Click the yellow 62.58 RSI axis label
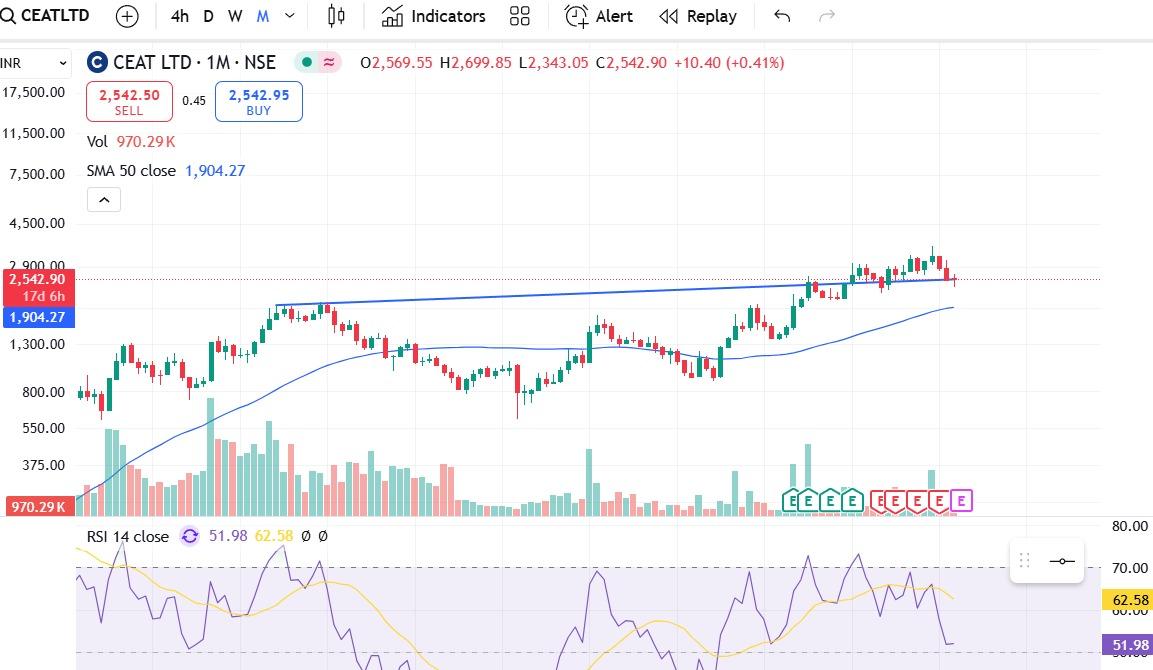The height and width of the screenshot is (670, 1153). click(x=1129, y=600)
